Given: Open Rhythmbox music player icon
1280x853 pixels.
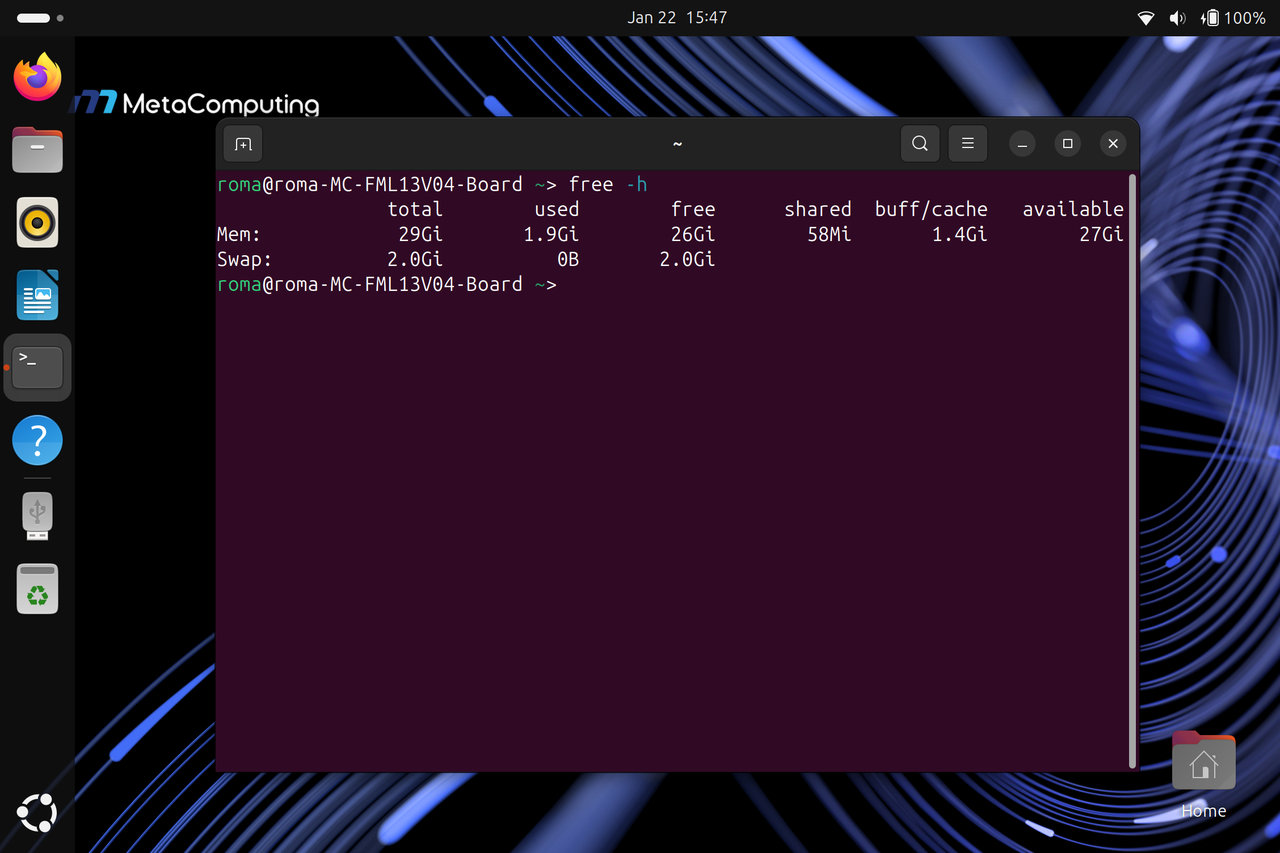Looking at the screenshot, I should [37, 222].
